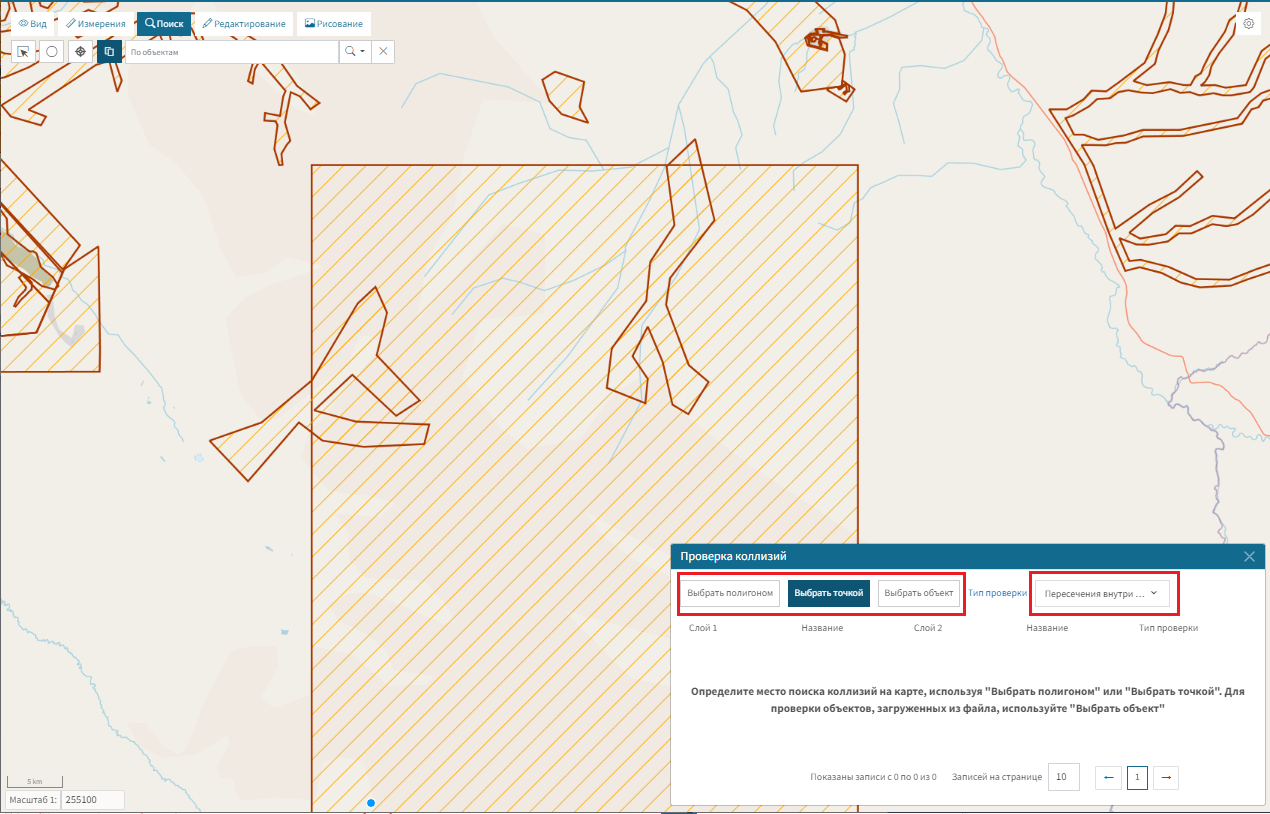The image size is (1270, 814).
Task: Close the Проверка коллизий panel
Action: pyautogui.click(x=1249, y=557)
